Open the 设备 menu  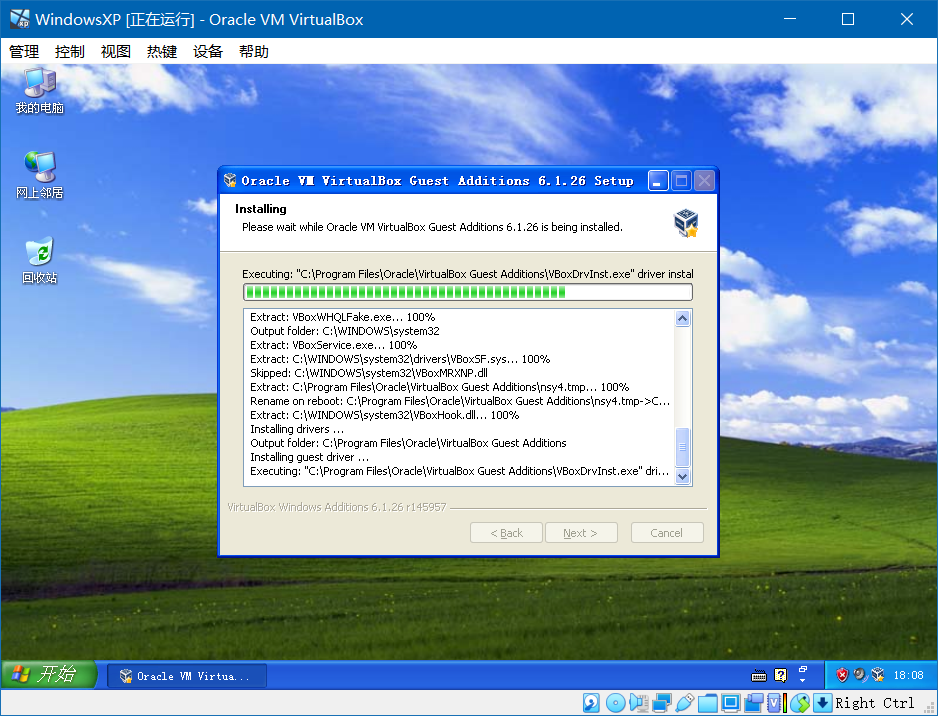coord(208,52)
